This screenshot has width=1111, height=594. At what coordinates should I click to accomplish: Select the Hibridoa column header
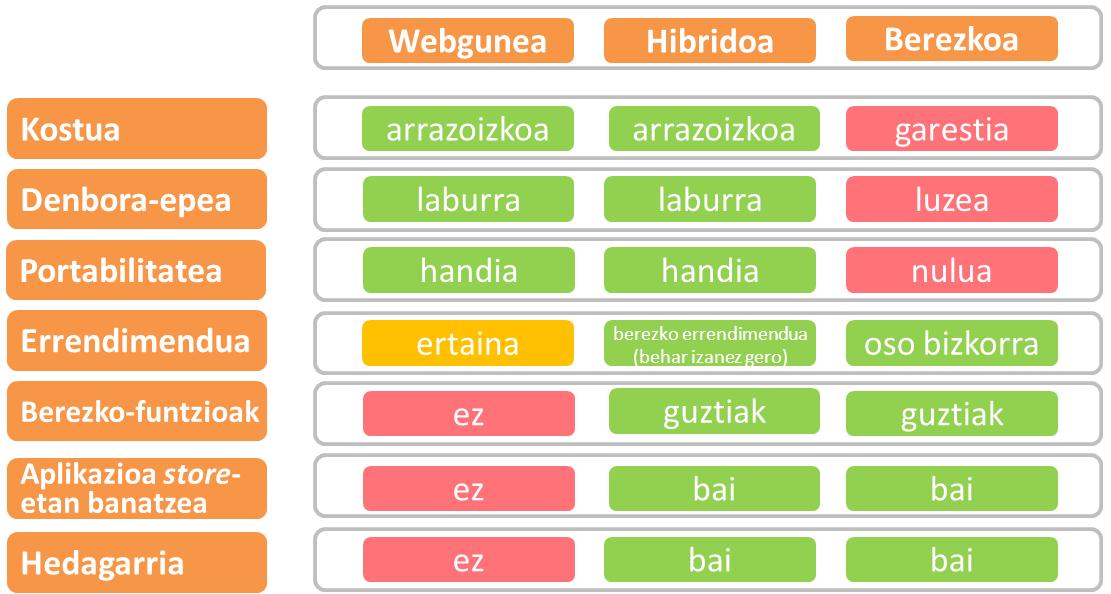(712, 41)
